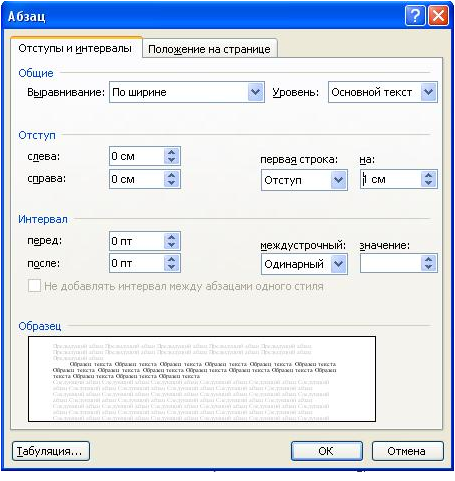Increase first line indent value arrow
This screenshot has height=481, width=455.
429,175
